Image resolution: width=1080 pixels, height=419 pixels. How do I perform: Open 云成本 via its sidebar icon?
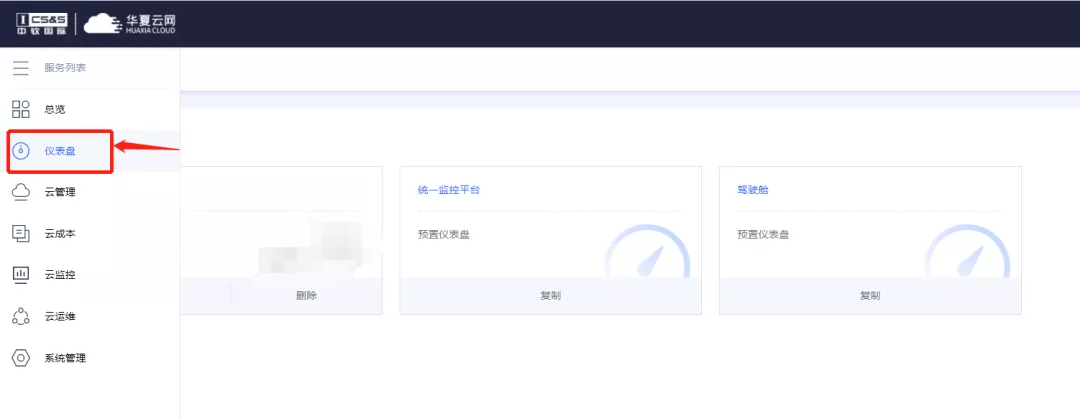click(20, 233)
